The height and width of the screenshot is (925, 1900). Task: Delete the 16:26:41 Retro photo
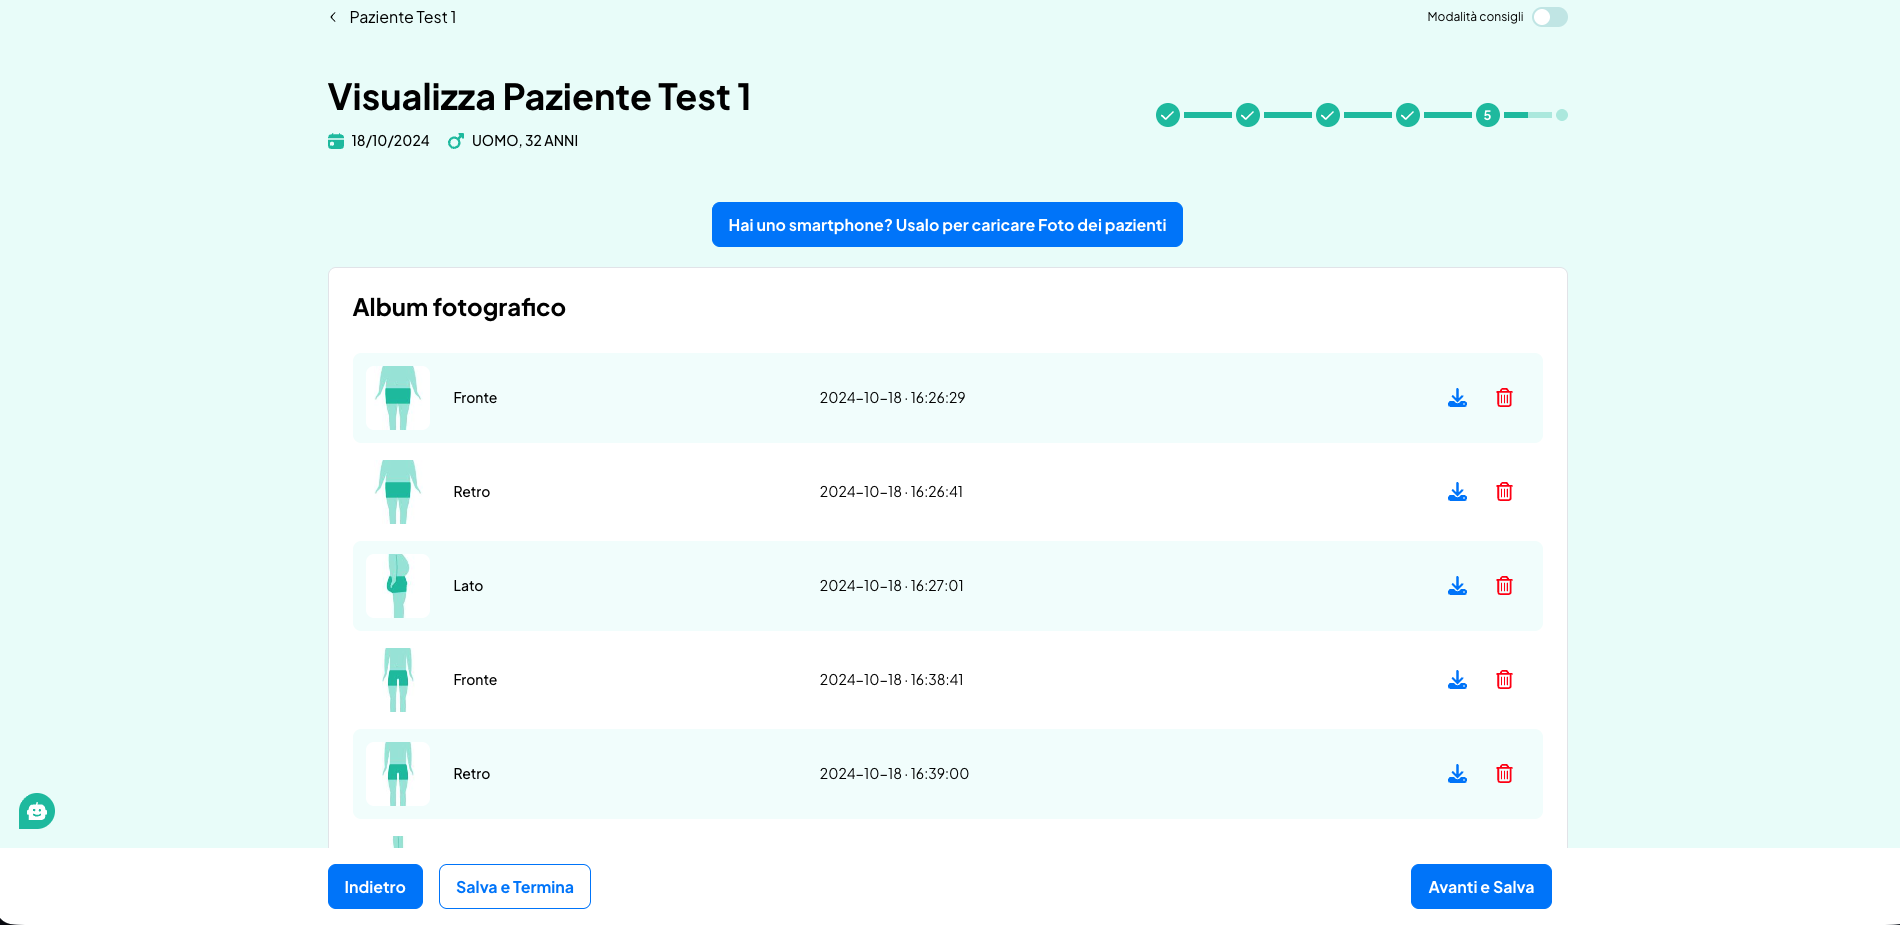[1504, 492]
